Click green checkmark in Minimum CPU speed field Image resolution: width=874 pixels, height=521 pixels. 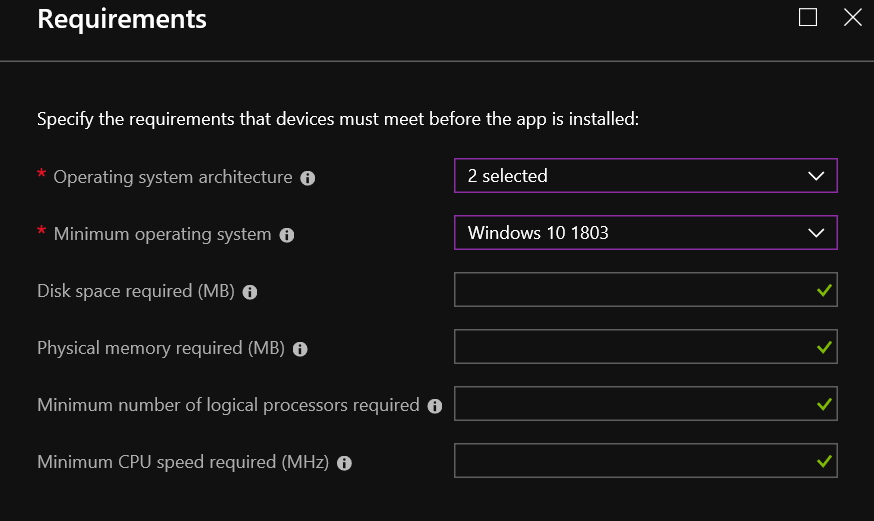(x=824, y=461)
